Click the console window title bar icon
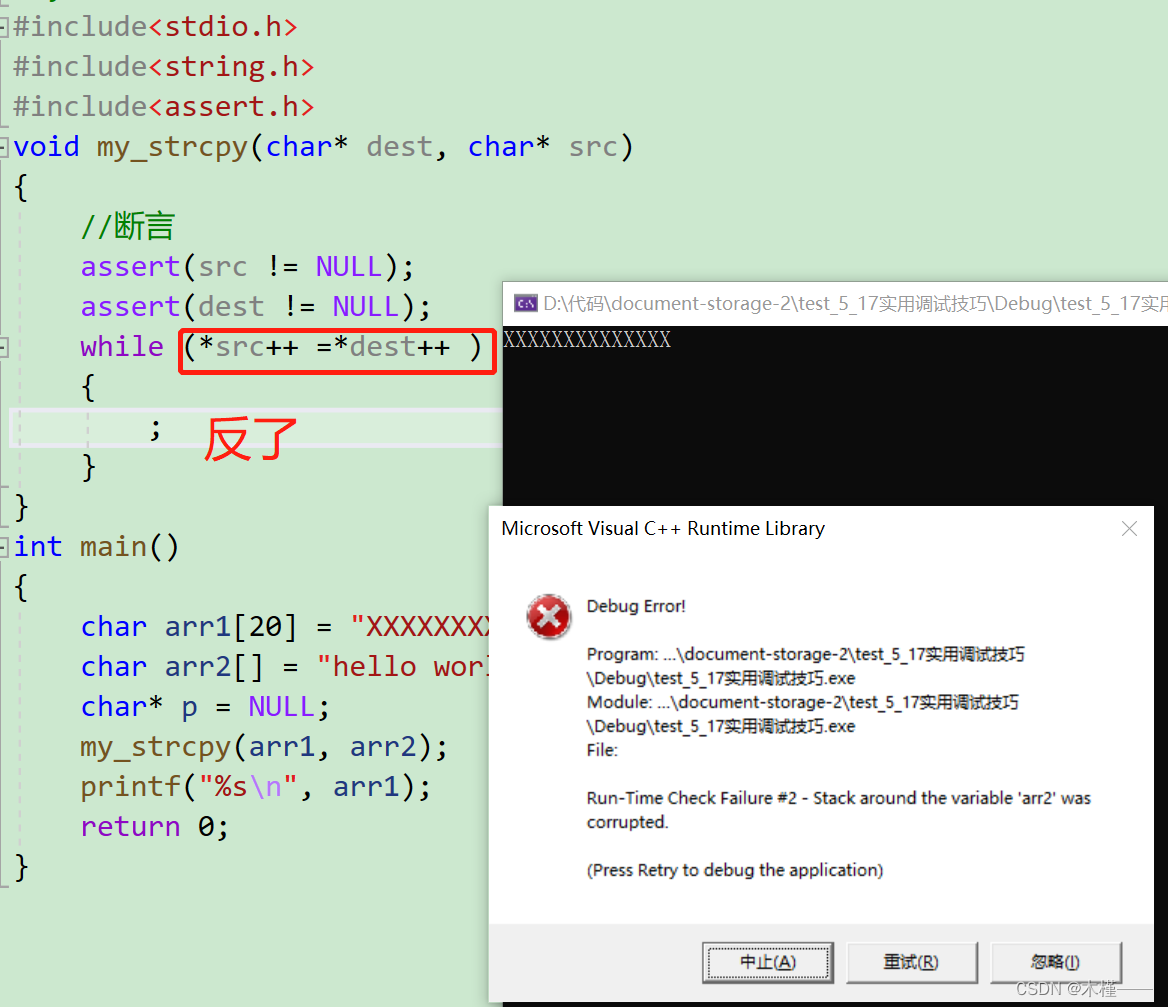This screenshot has height=1007, width=1168. (x=526, y=304)
